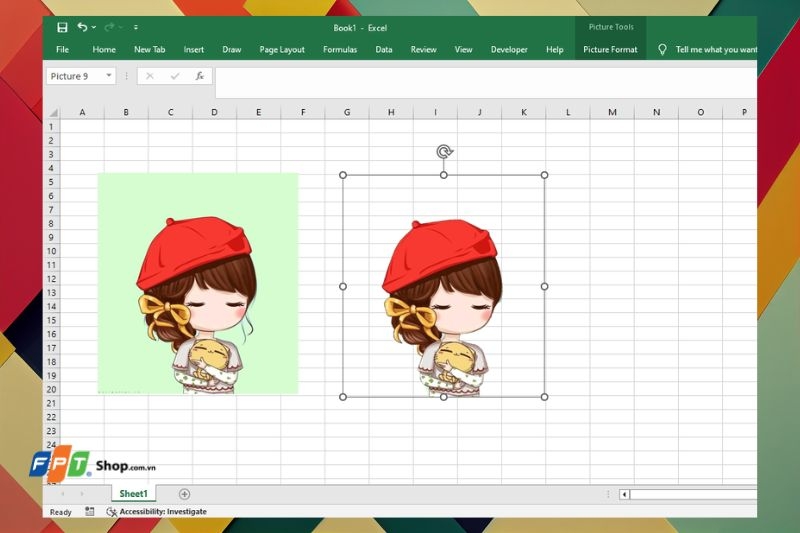Click the picture's rotation handle

444,151
